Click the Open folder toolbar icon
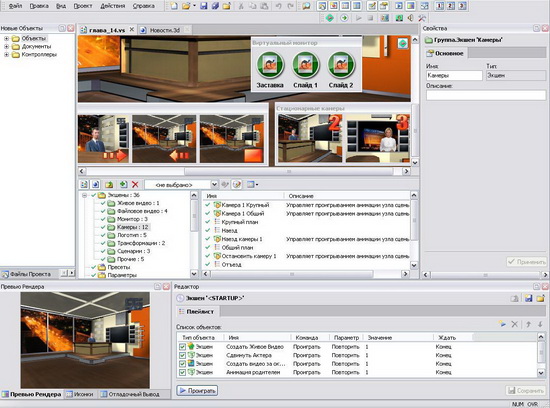The height and width of the screenshot is (408, 550). coord(186,6)
